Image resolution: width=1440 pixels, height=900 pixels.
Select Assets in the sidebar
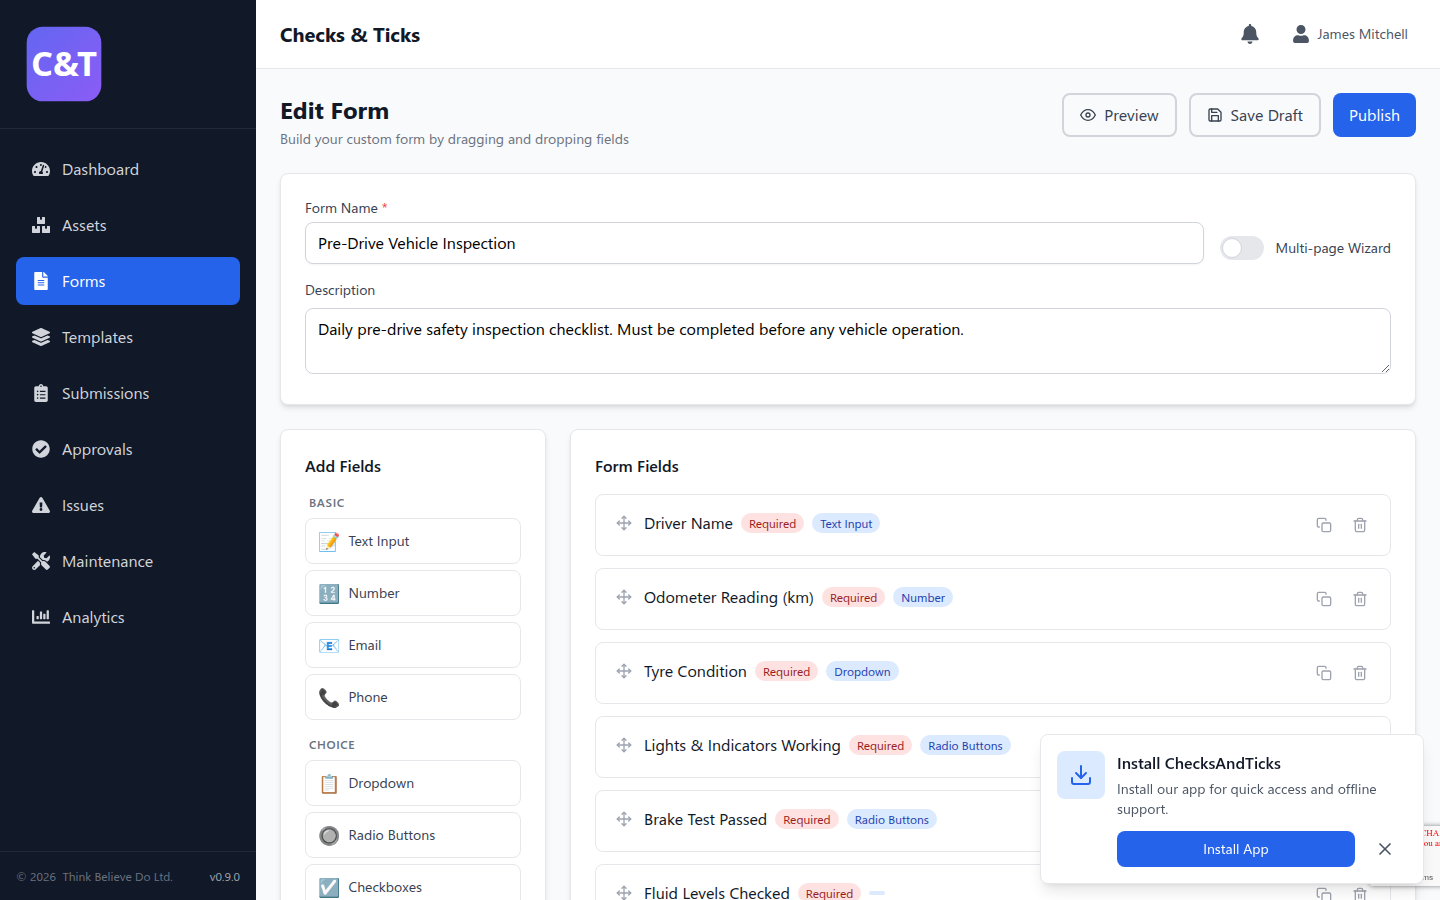point(85,225)
